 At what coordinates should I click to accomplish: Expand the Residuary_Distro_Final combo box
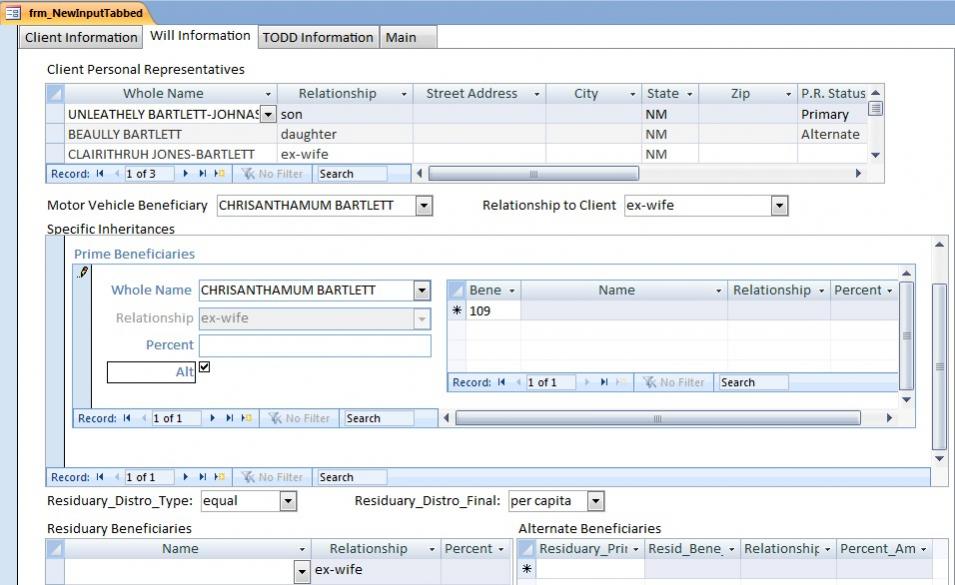click(595, 501)
